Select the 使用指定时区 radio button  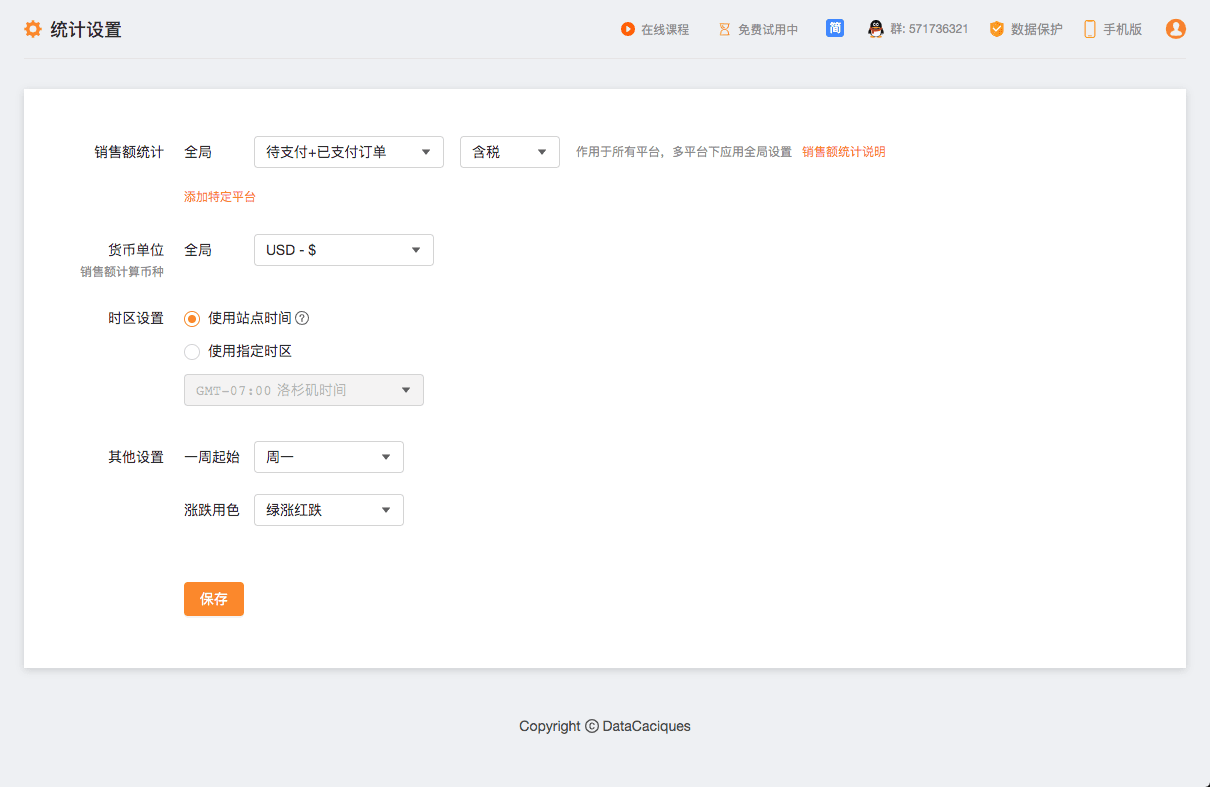pyautogui.click(x=192, y=351)
